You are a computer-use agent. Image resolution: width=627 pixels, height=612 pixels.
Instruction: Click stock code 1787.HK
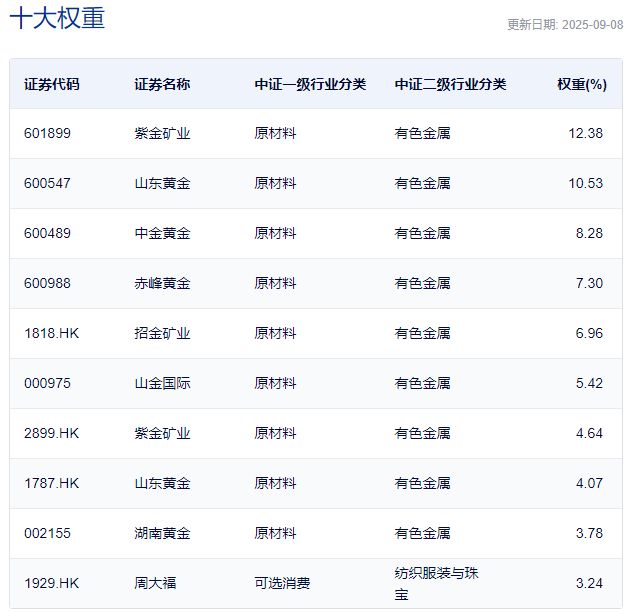pos(51,483)
